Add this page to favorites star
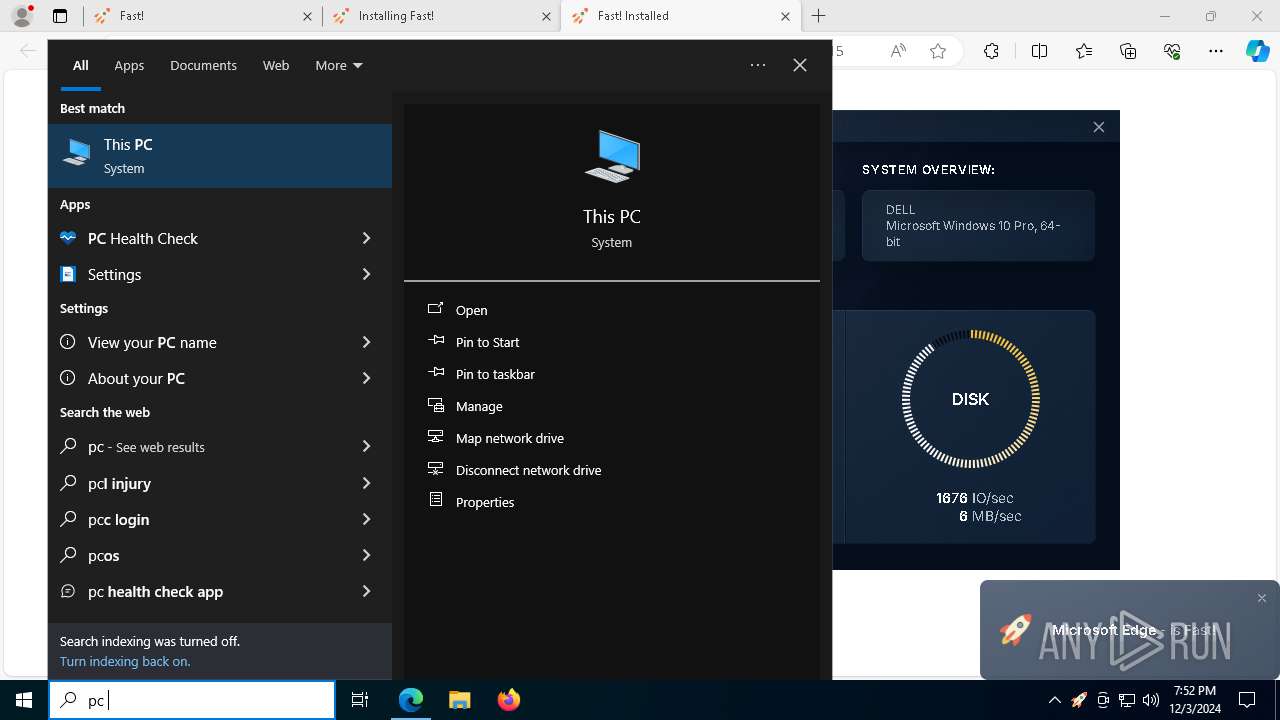1280x720 pixels. pos(938,51)
